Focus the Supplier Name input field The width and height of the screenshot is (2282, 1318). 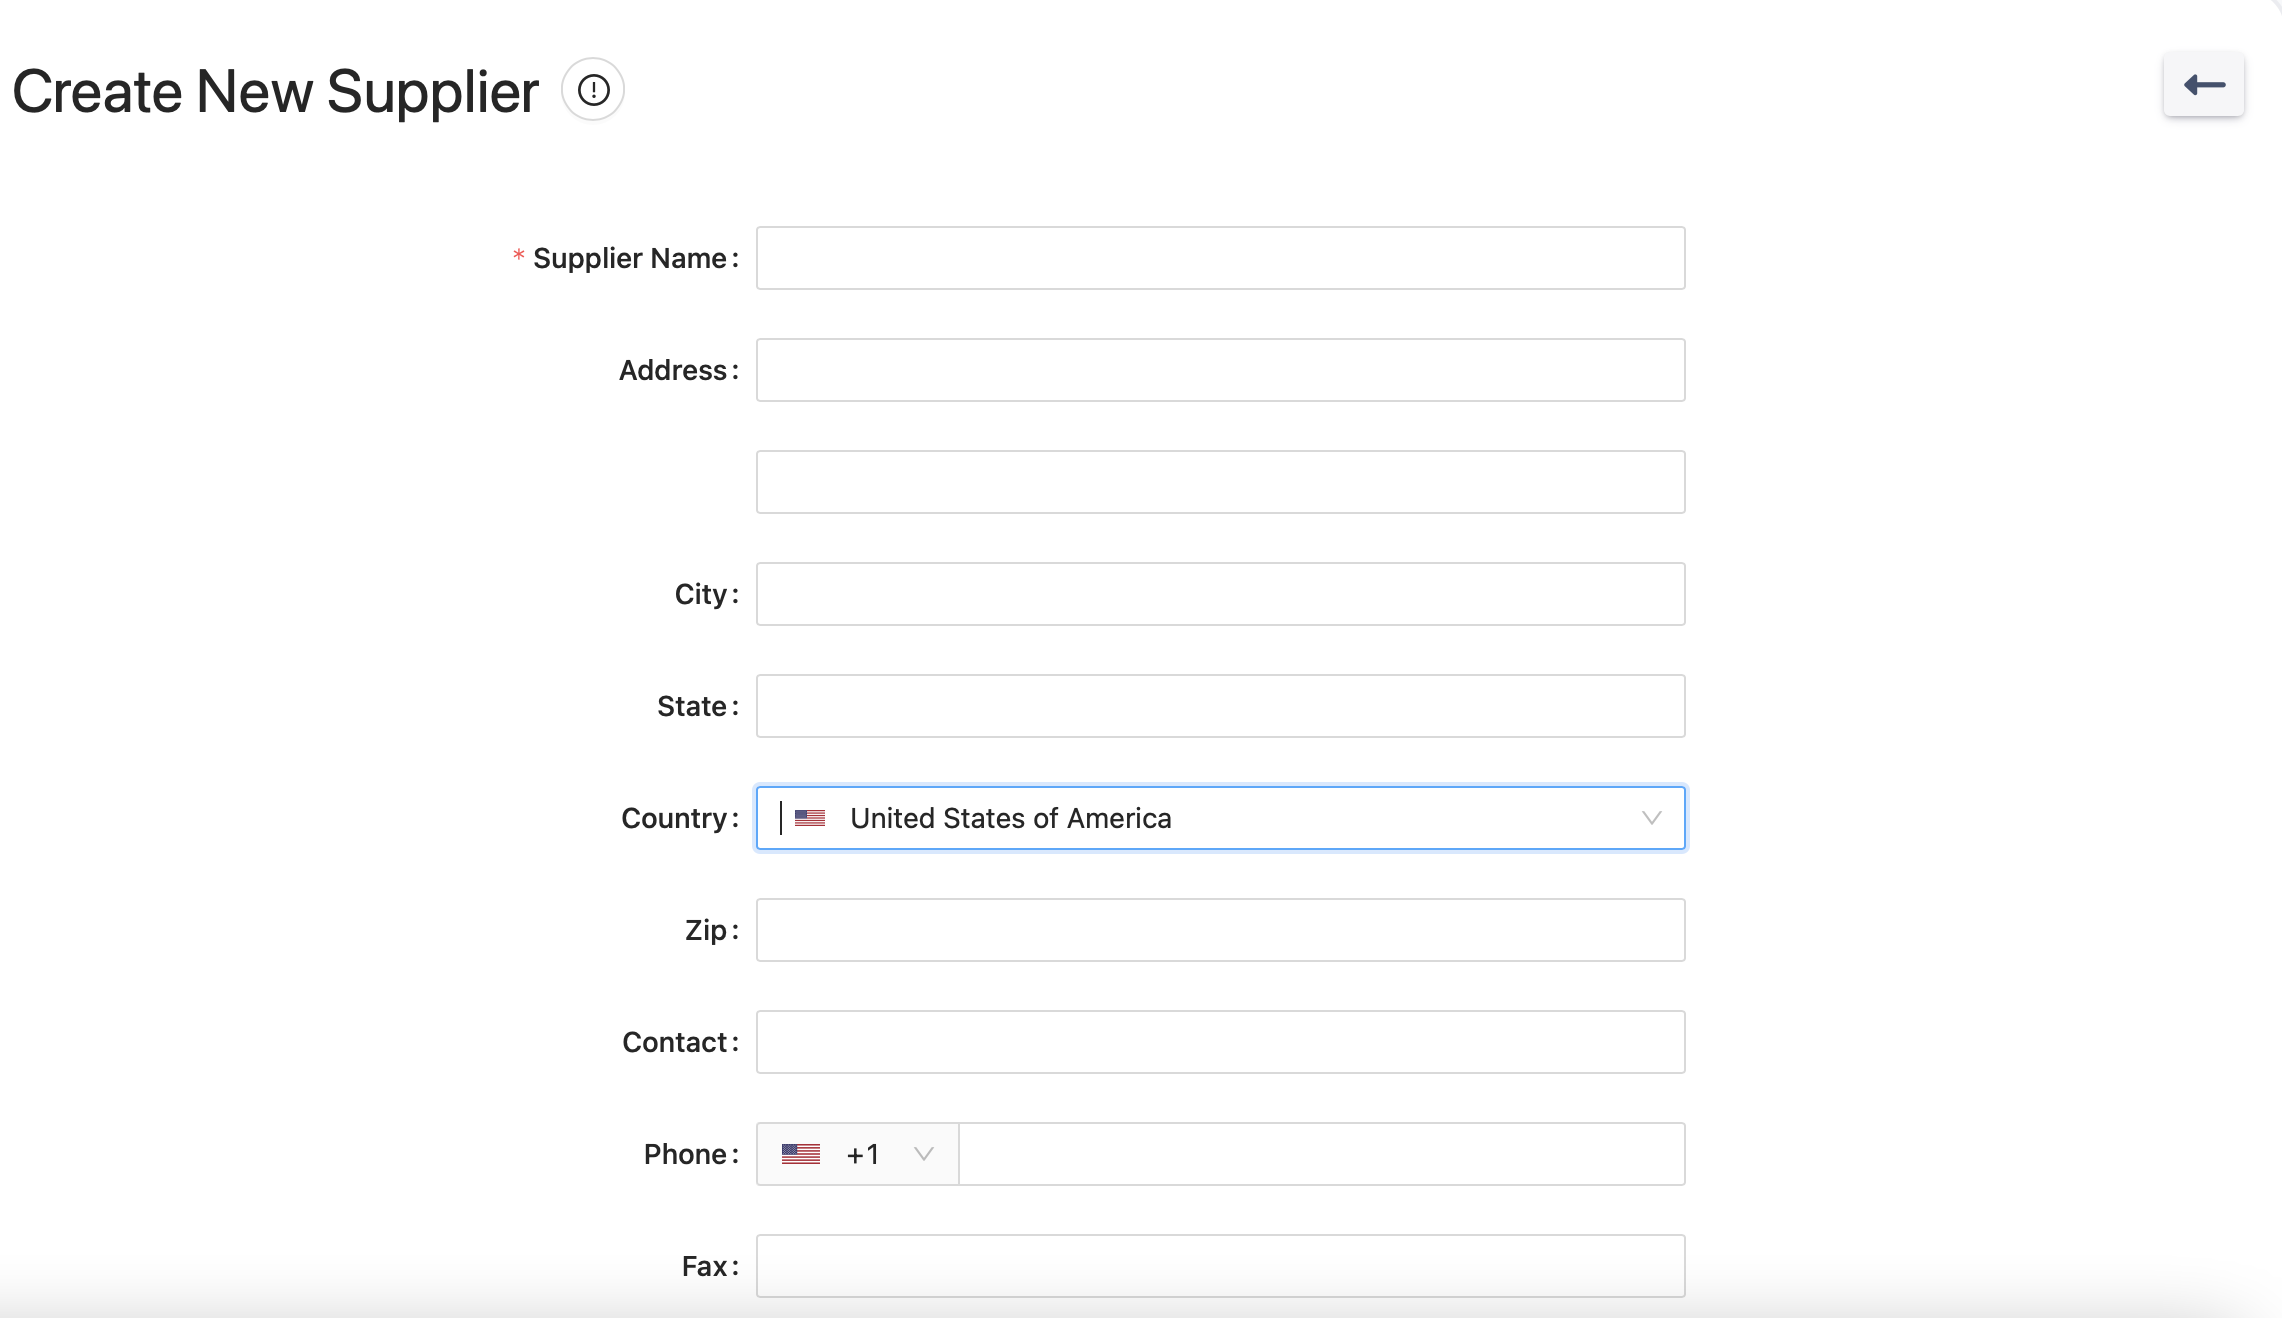pyautogui.click(x=1220, y=258)
